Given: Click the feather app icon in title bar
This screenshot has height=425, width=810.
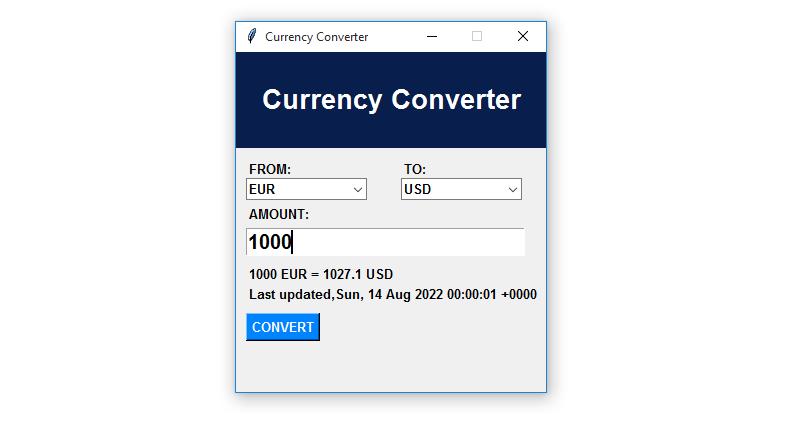Looking at the screenshot, I should click(x=251, y=37).
